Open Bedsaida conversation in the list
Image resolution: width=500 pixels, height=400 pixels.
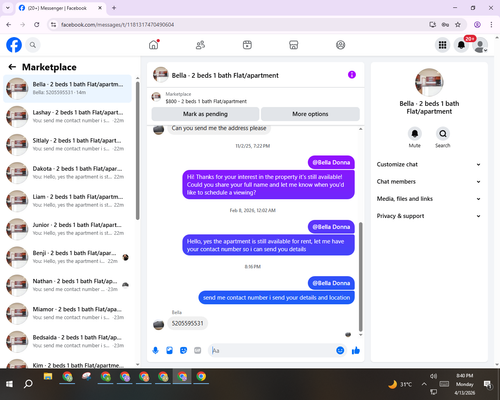pos(67,341)
